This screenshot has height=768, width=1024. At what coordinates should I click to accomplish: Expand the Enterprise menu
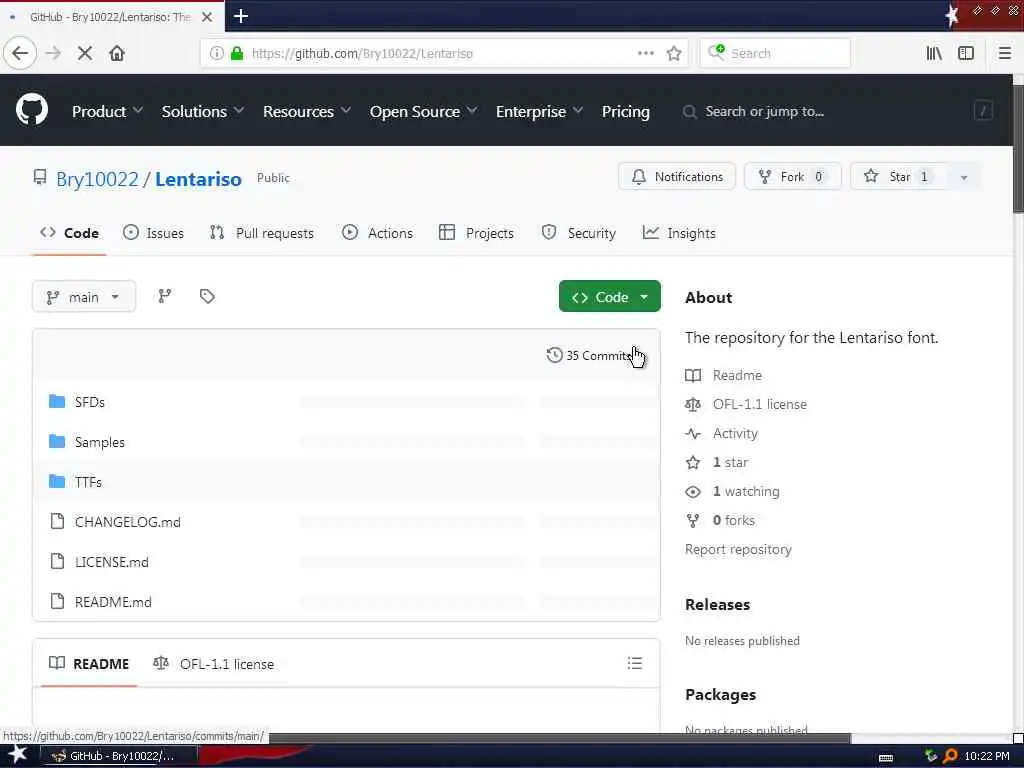(539, 112)
